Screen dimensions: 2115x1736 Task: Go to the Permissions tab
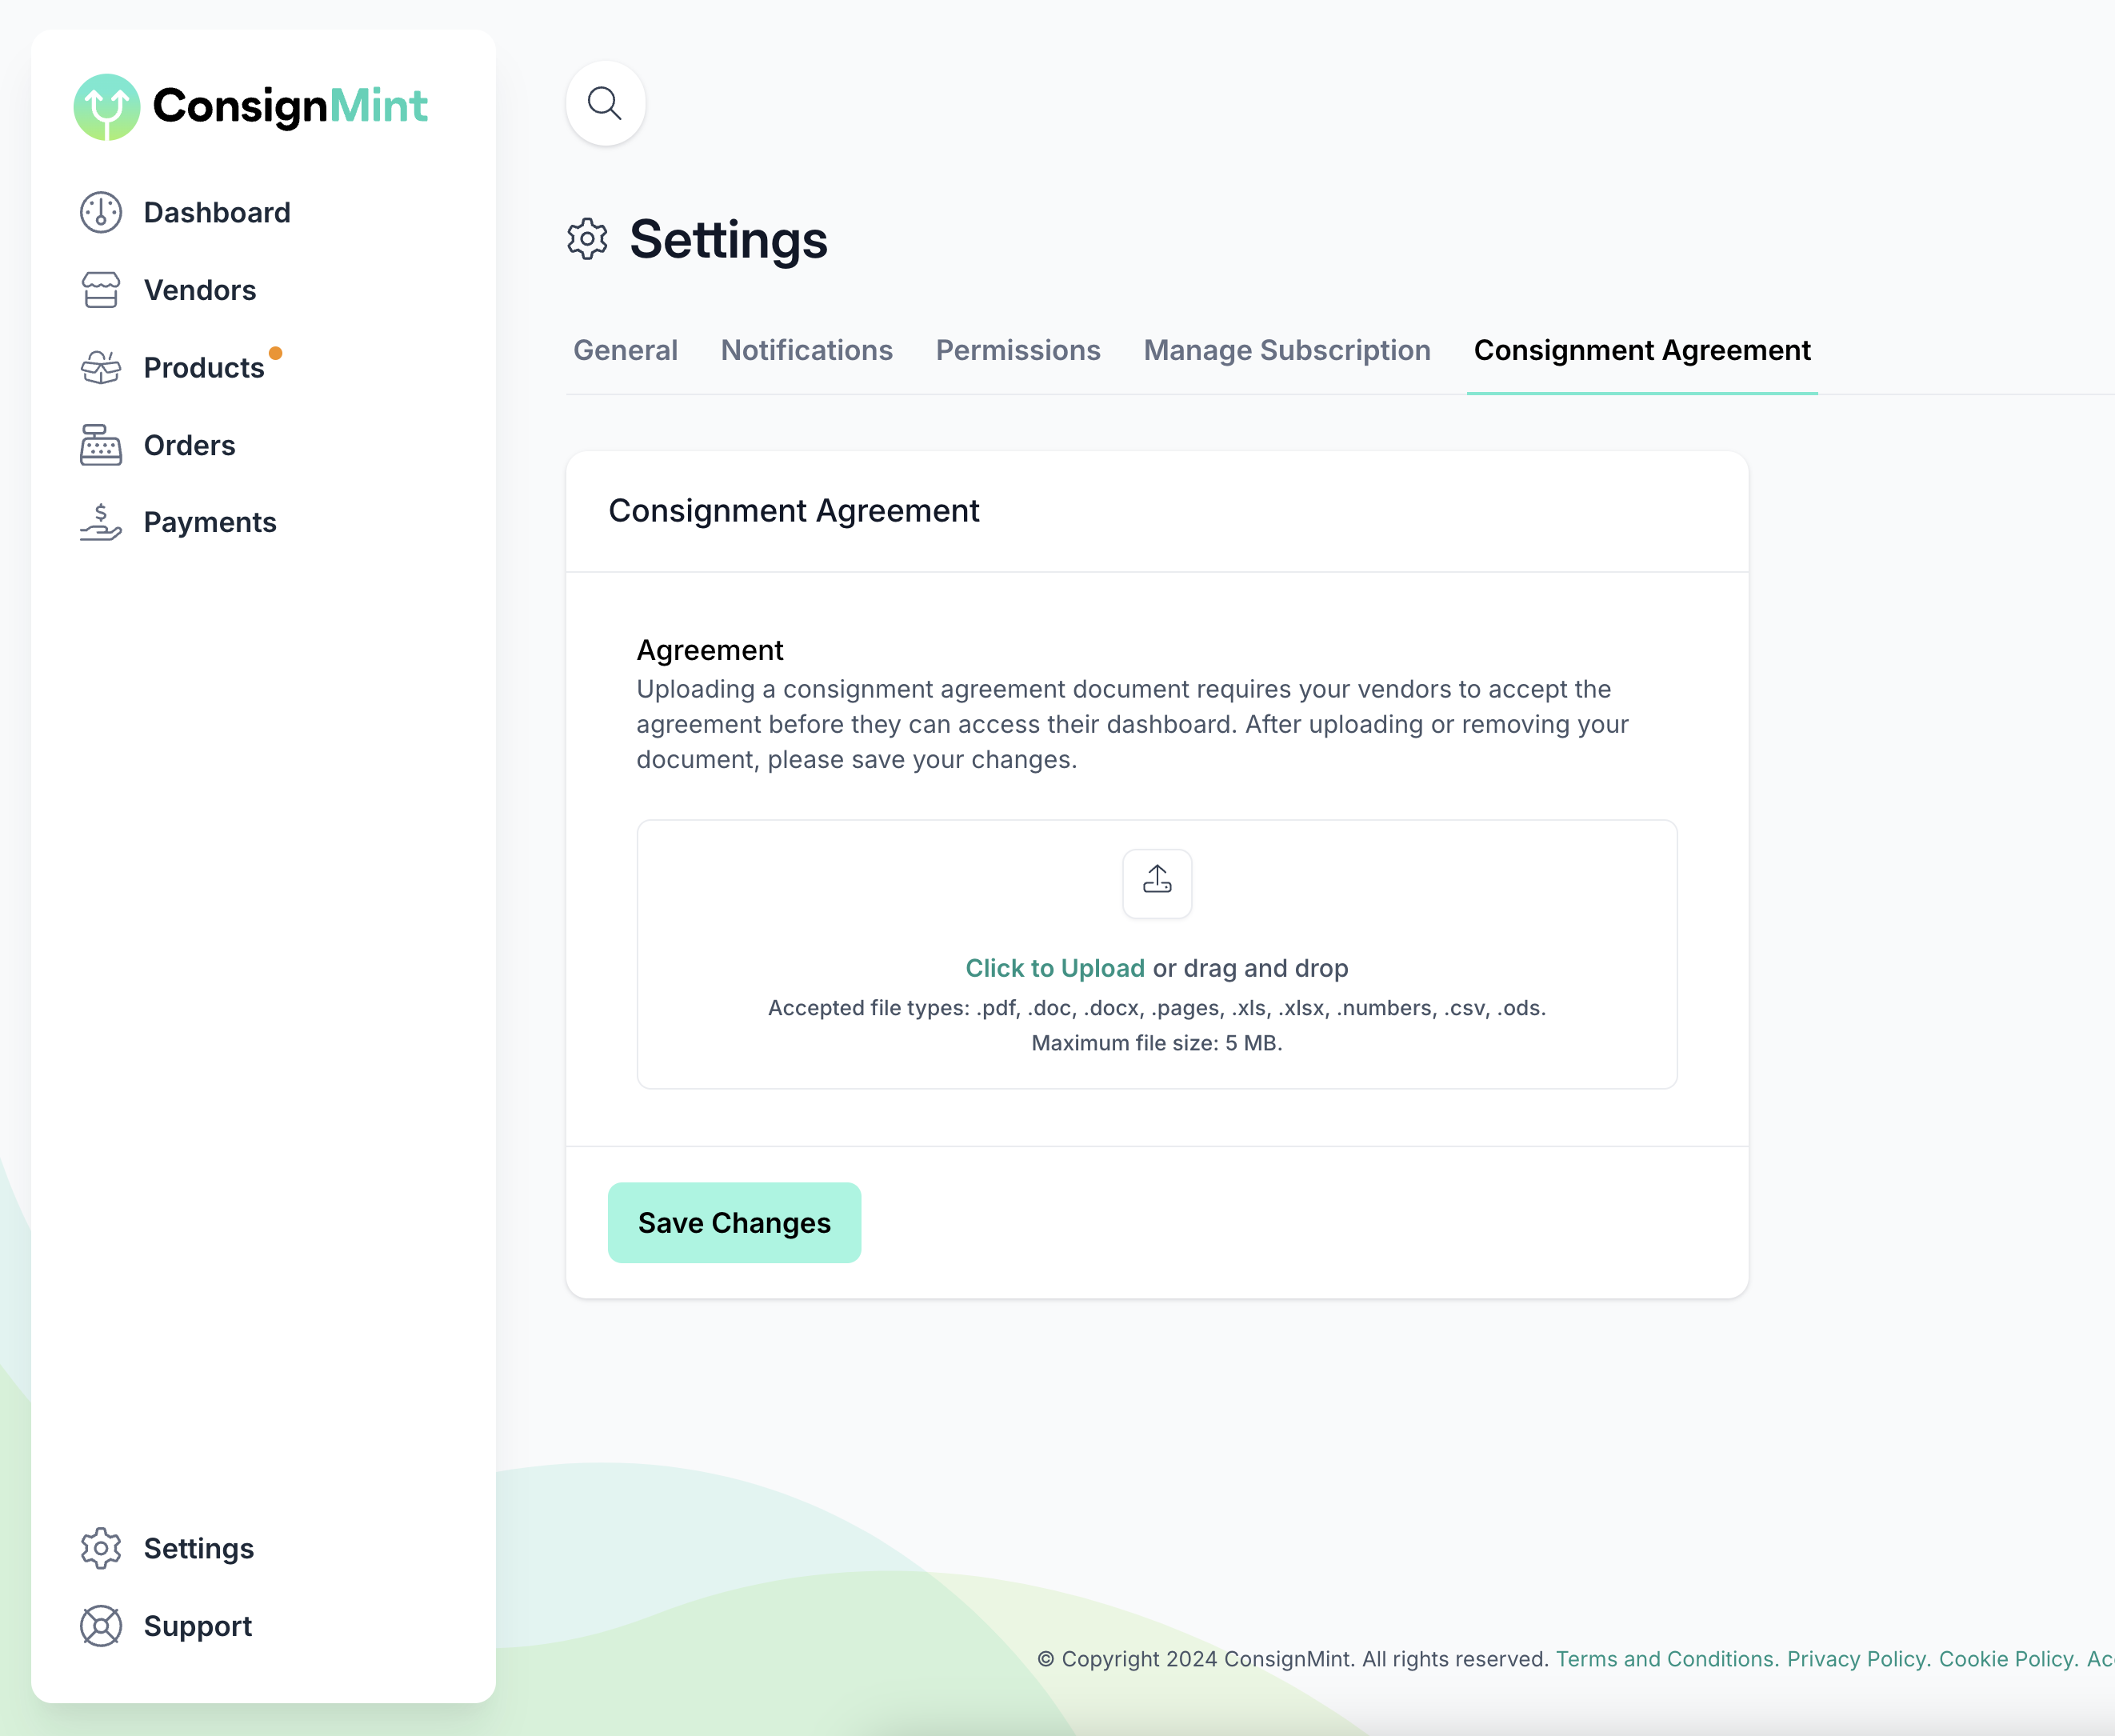1017,350
